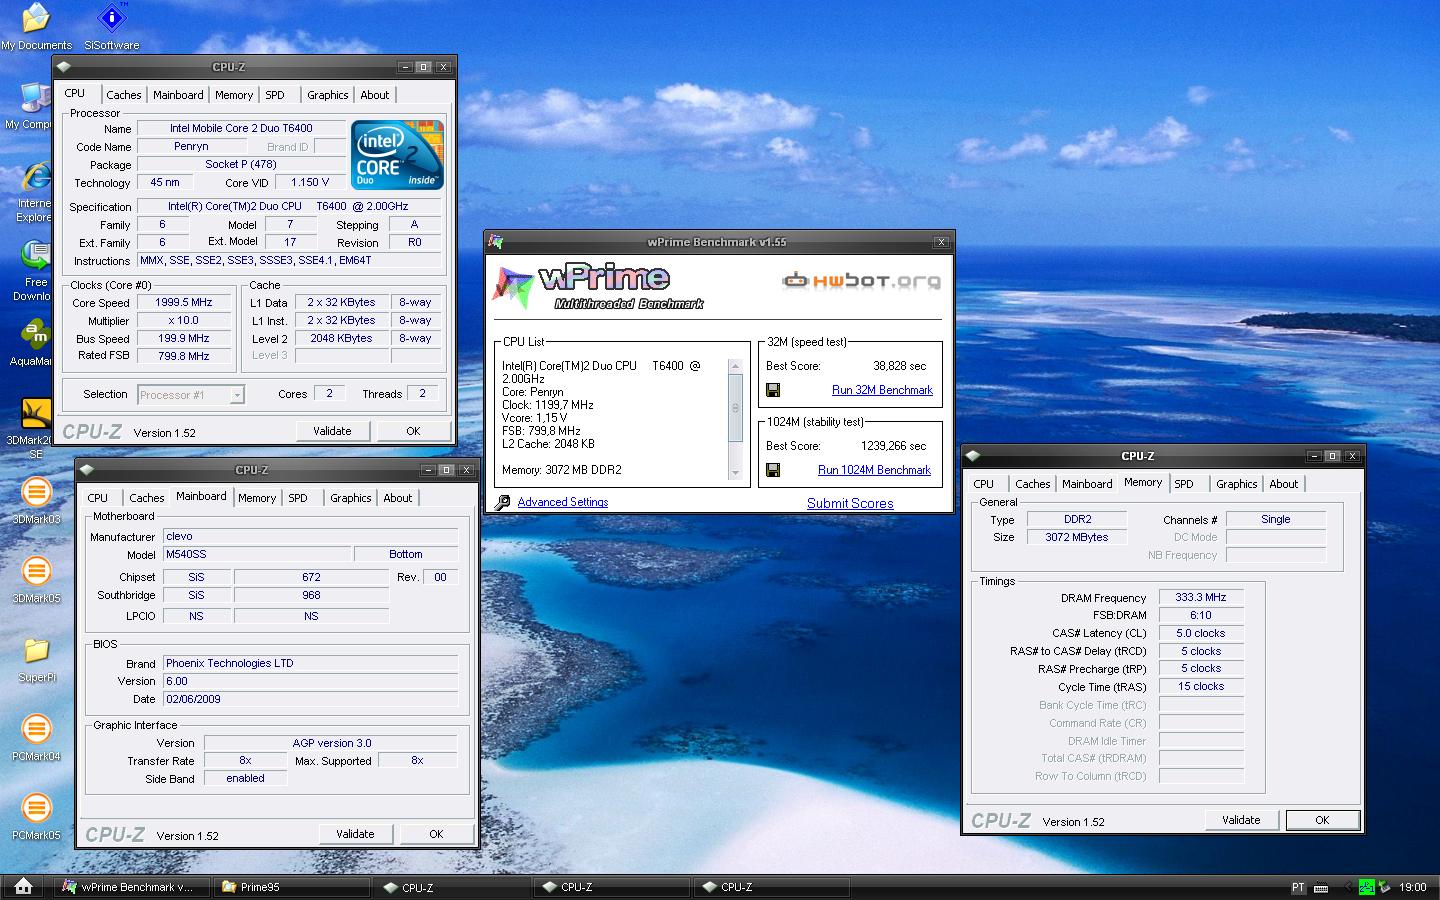Click wPrime title bar app icon
The width and height of the screenshot is (1440, 900).
pos(496,242)
